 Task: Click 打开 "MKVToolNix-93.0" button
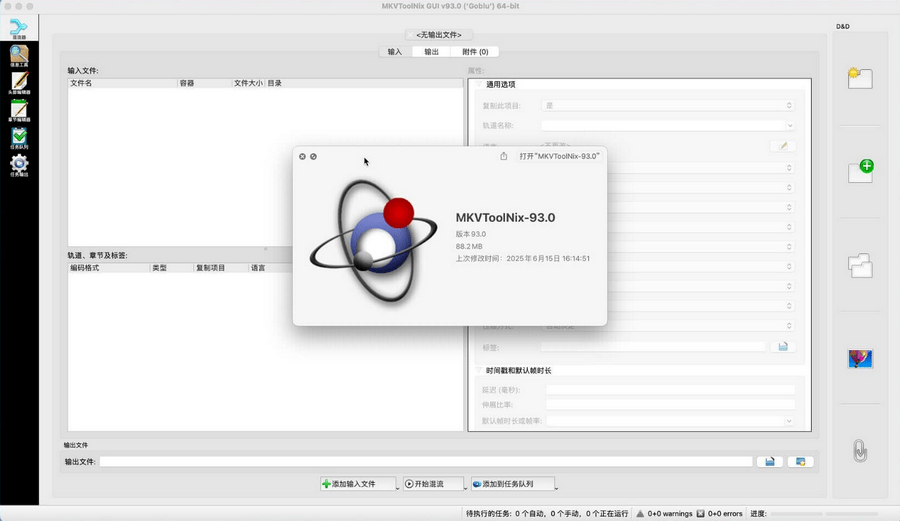click(x=559, y=156)
